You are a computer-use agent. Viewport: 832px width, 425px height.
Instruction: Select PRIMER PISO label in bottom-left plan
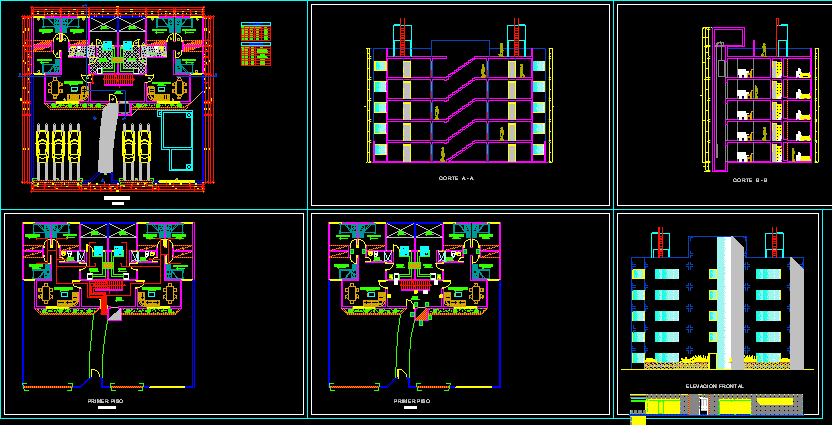pos(103,401)
